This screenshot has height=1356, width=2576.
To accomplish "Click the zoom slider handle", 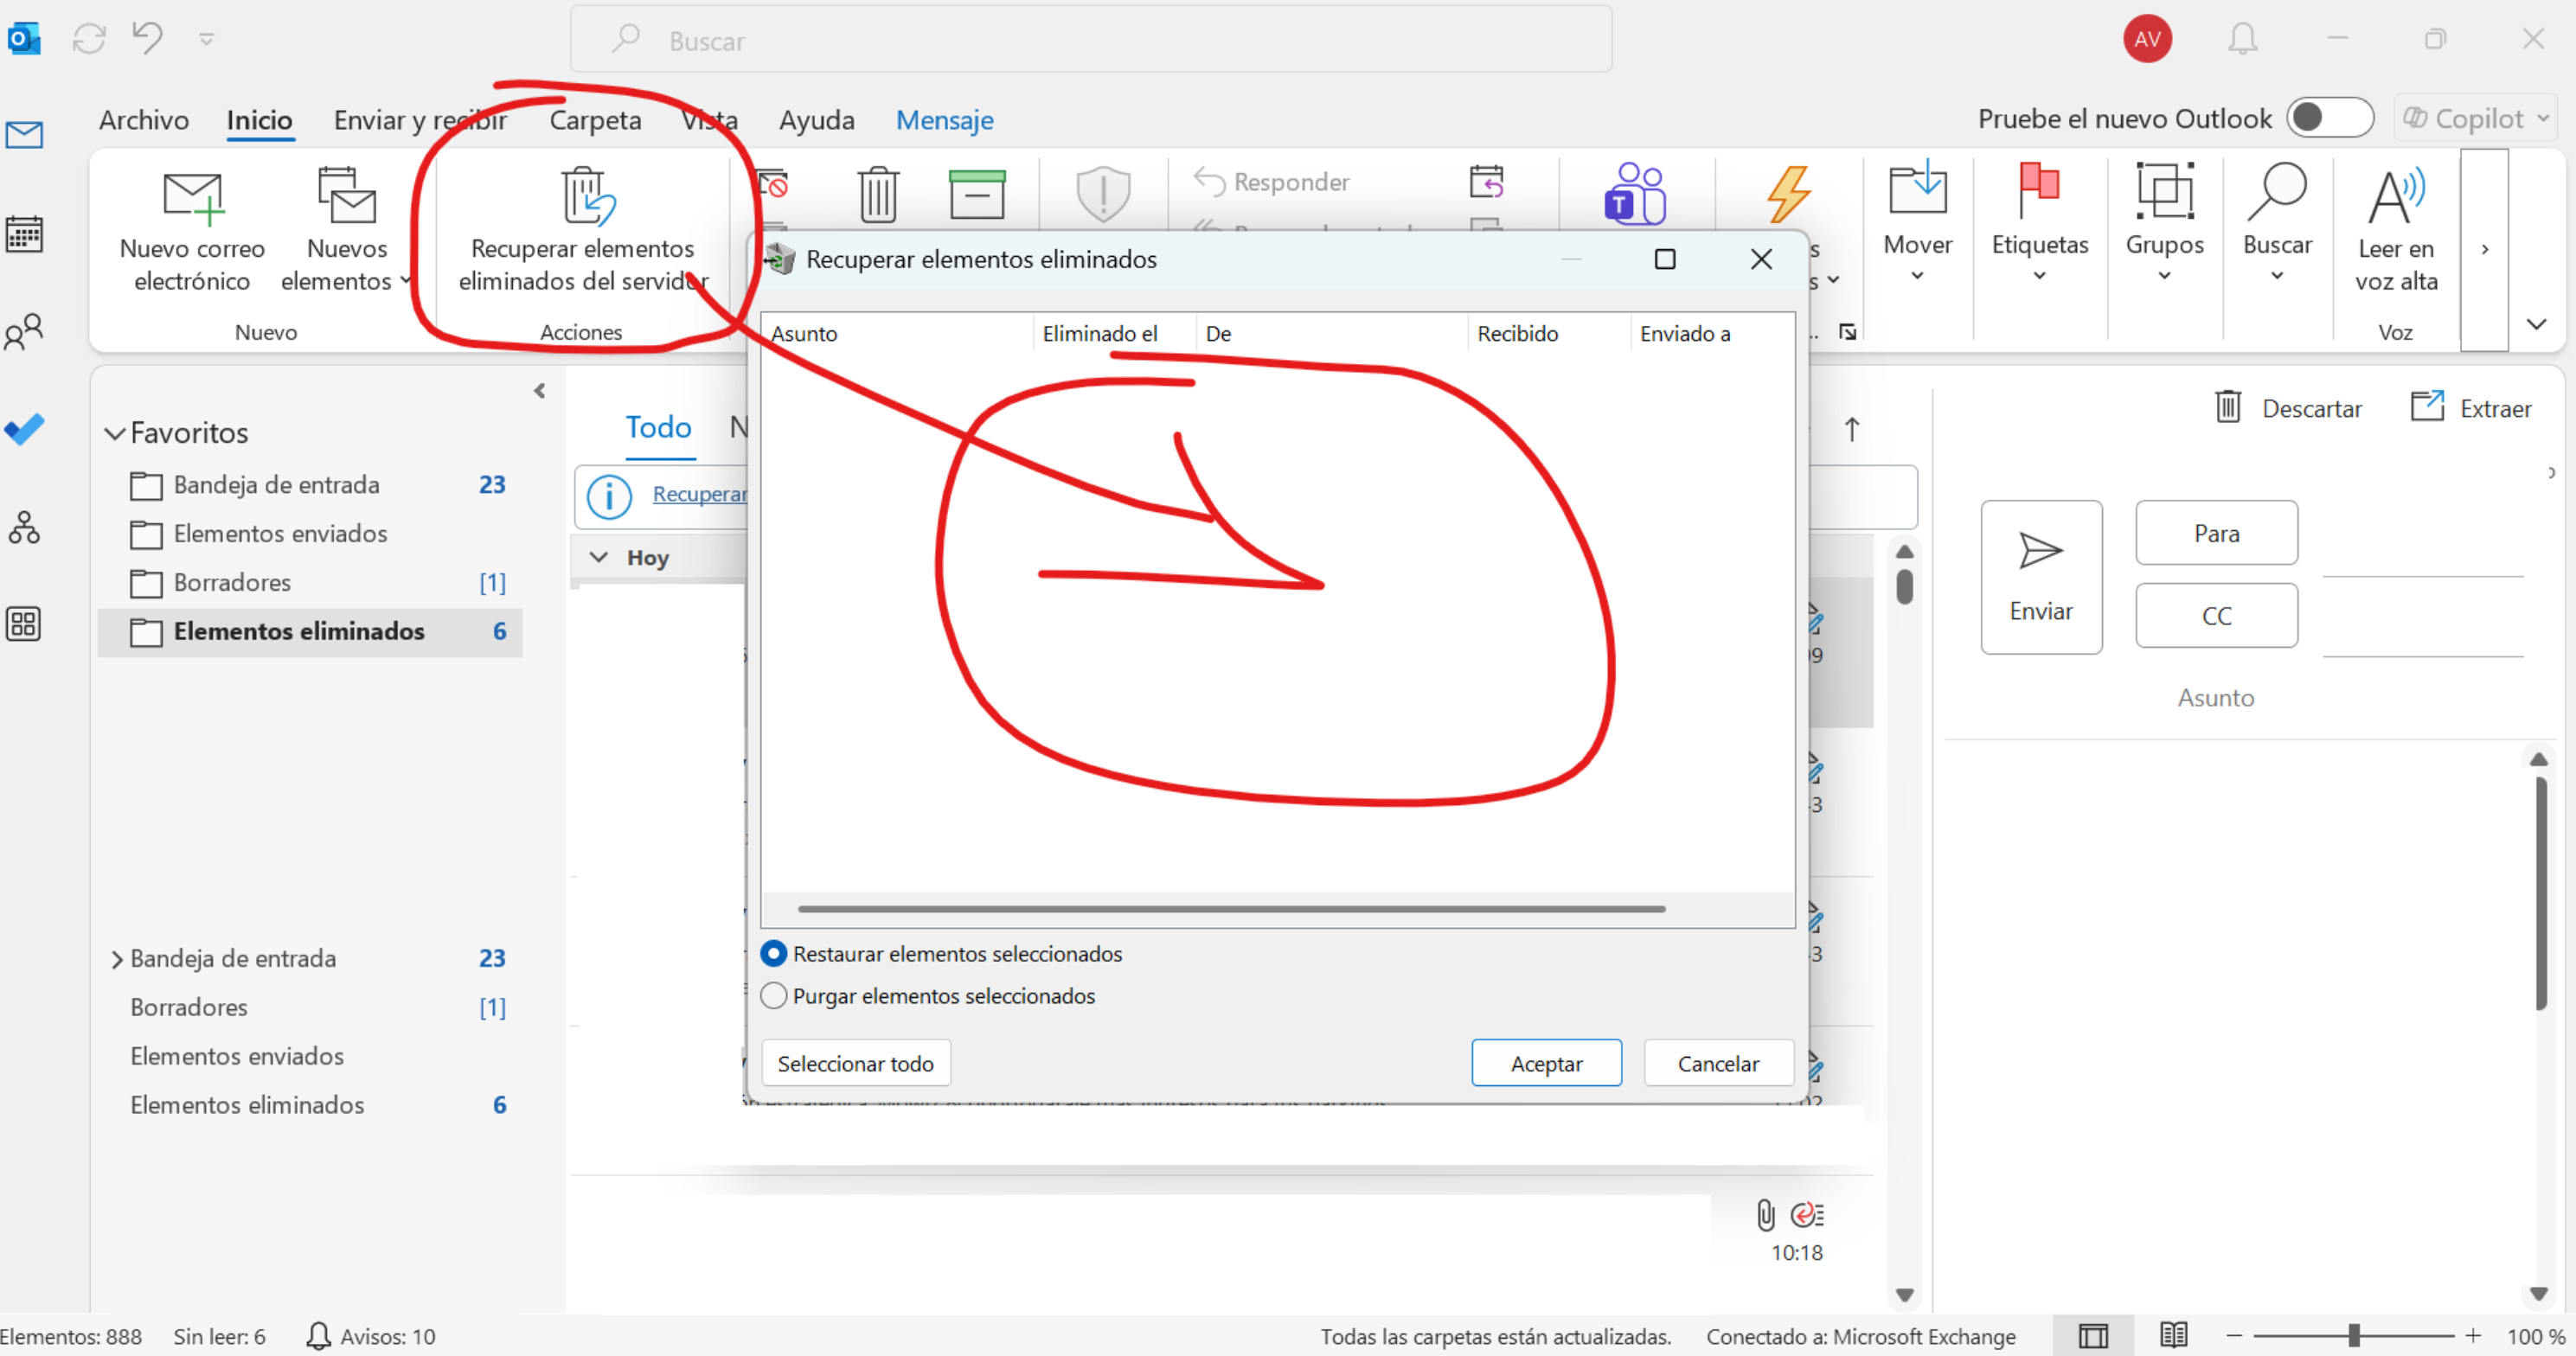I will pos(2354,1335).
